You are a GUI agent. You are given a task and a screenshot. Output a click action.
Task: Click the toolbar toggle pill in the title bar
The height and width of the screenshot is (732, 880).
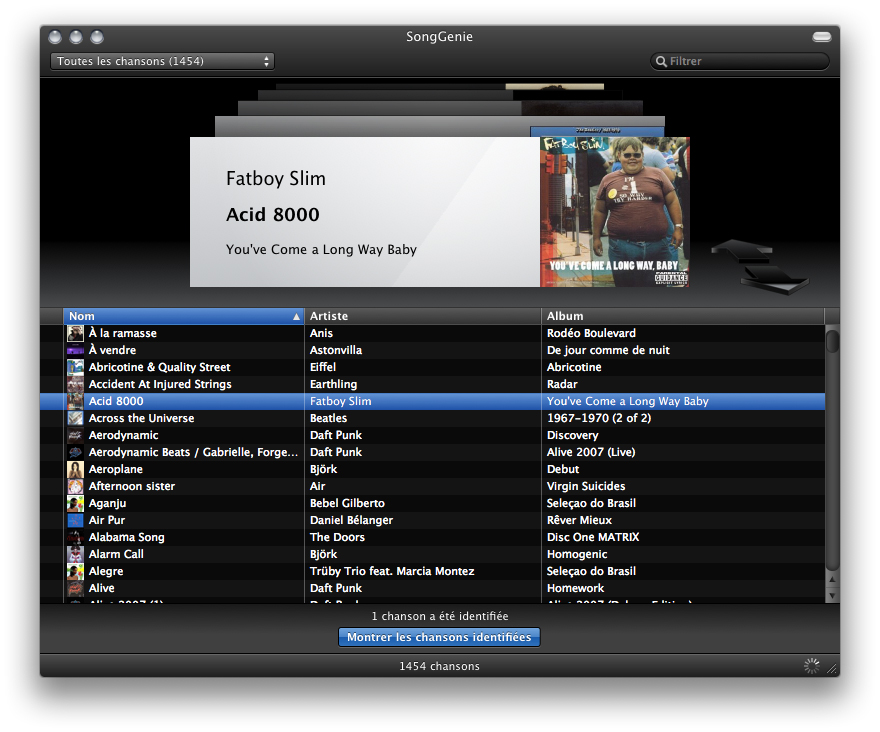[x=822, y=37]
